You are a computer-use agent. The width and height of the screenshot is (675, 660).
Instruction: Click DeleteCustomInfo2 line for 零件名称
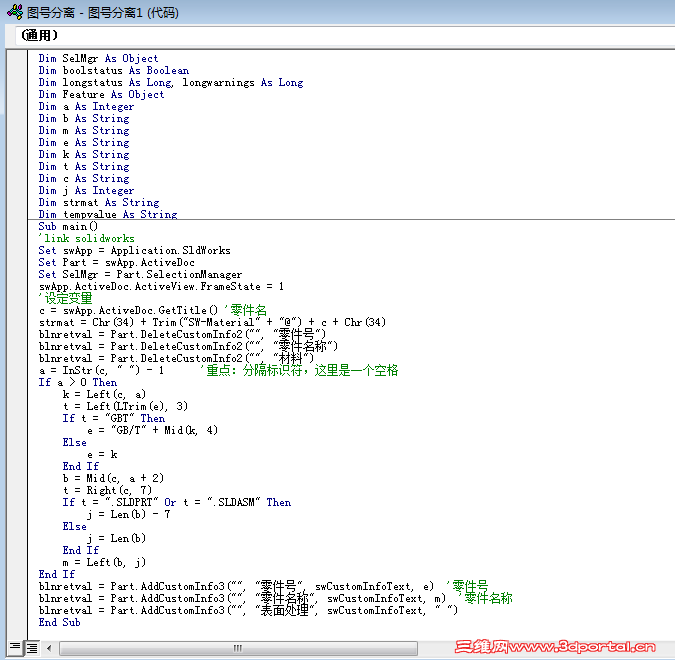(x=188, y=346)
